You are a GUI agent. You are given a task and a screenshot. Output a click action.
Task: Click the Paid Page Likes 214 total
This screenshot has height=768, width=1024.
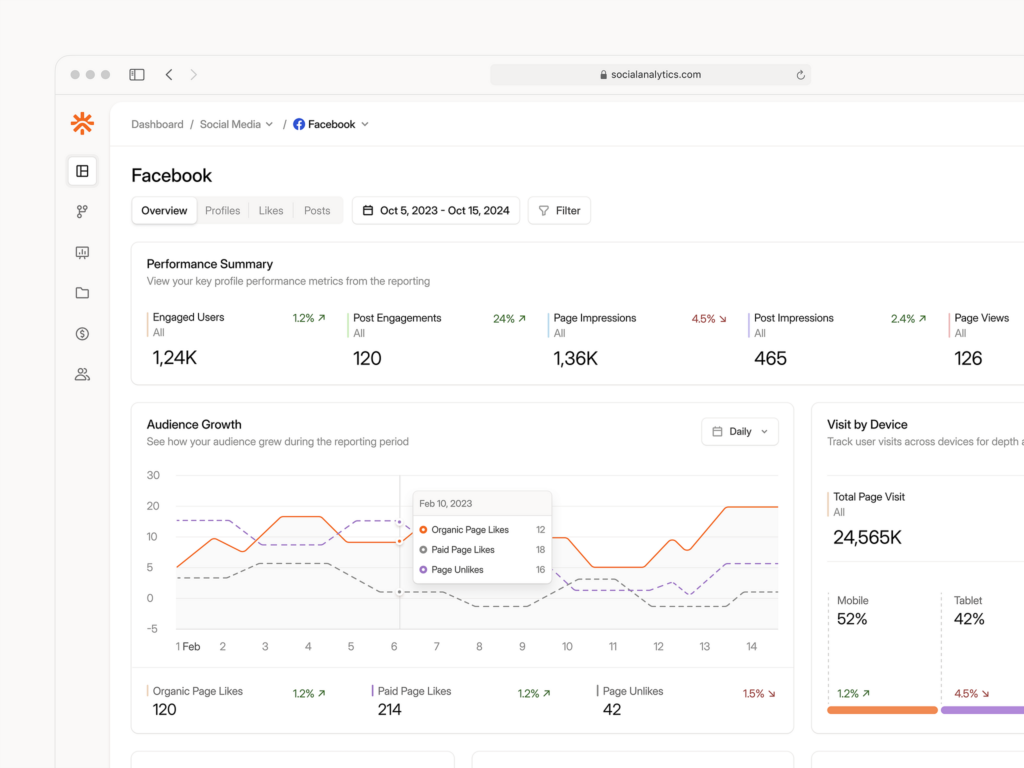point(390,710)
